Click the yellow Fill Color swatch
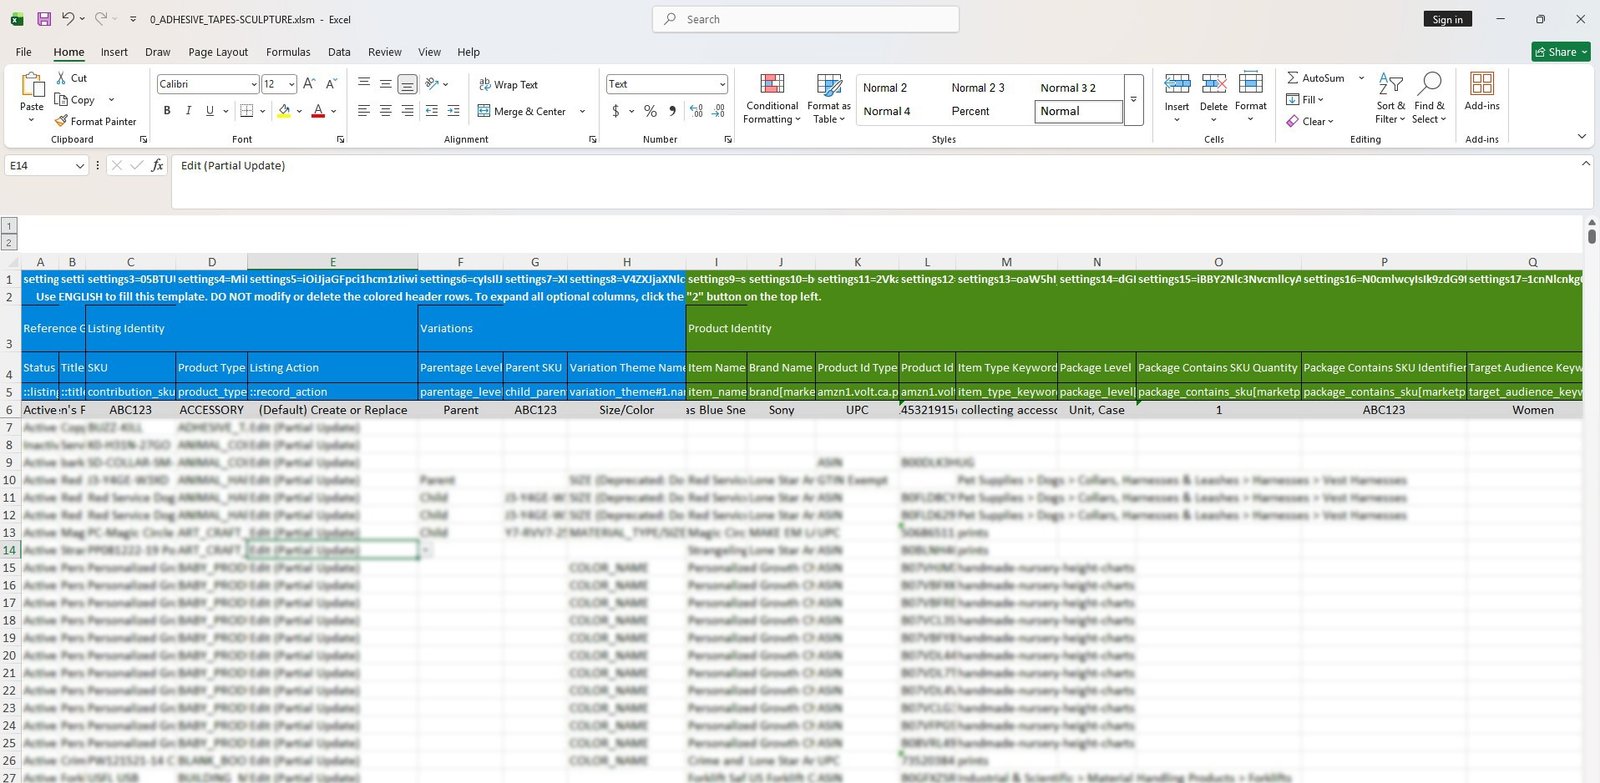Image resolution: width=1600 pixels, height=783 pixels. pyautogui.click(x=285, y=111)
